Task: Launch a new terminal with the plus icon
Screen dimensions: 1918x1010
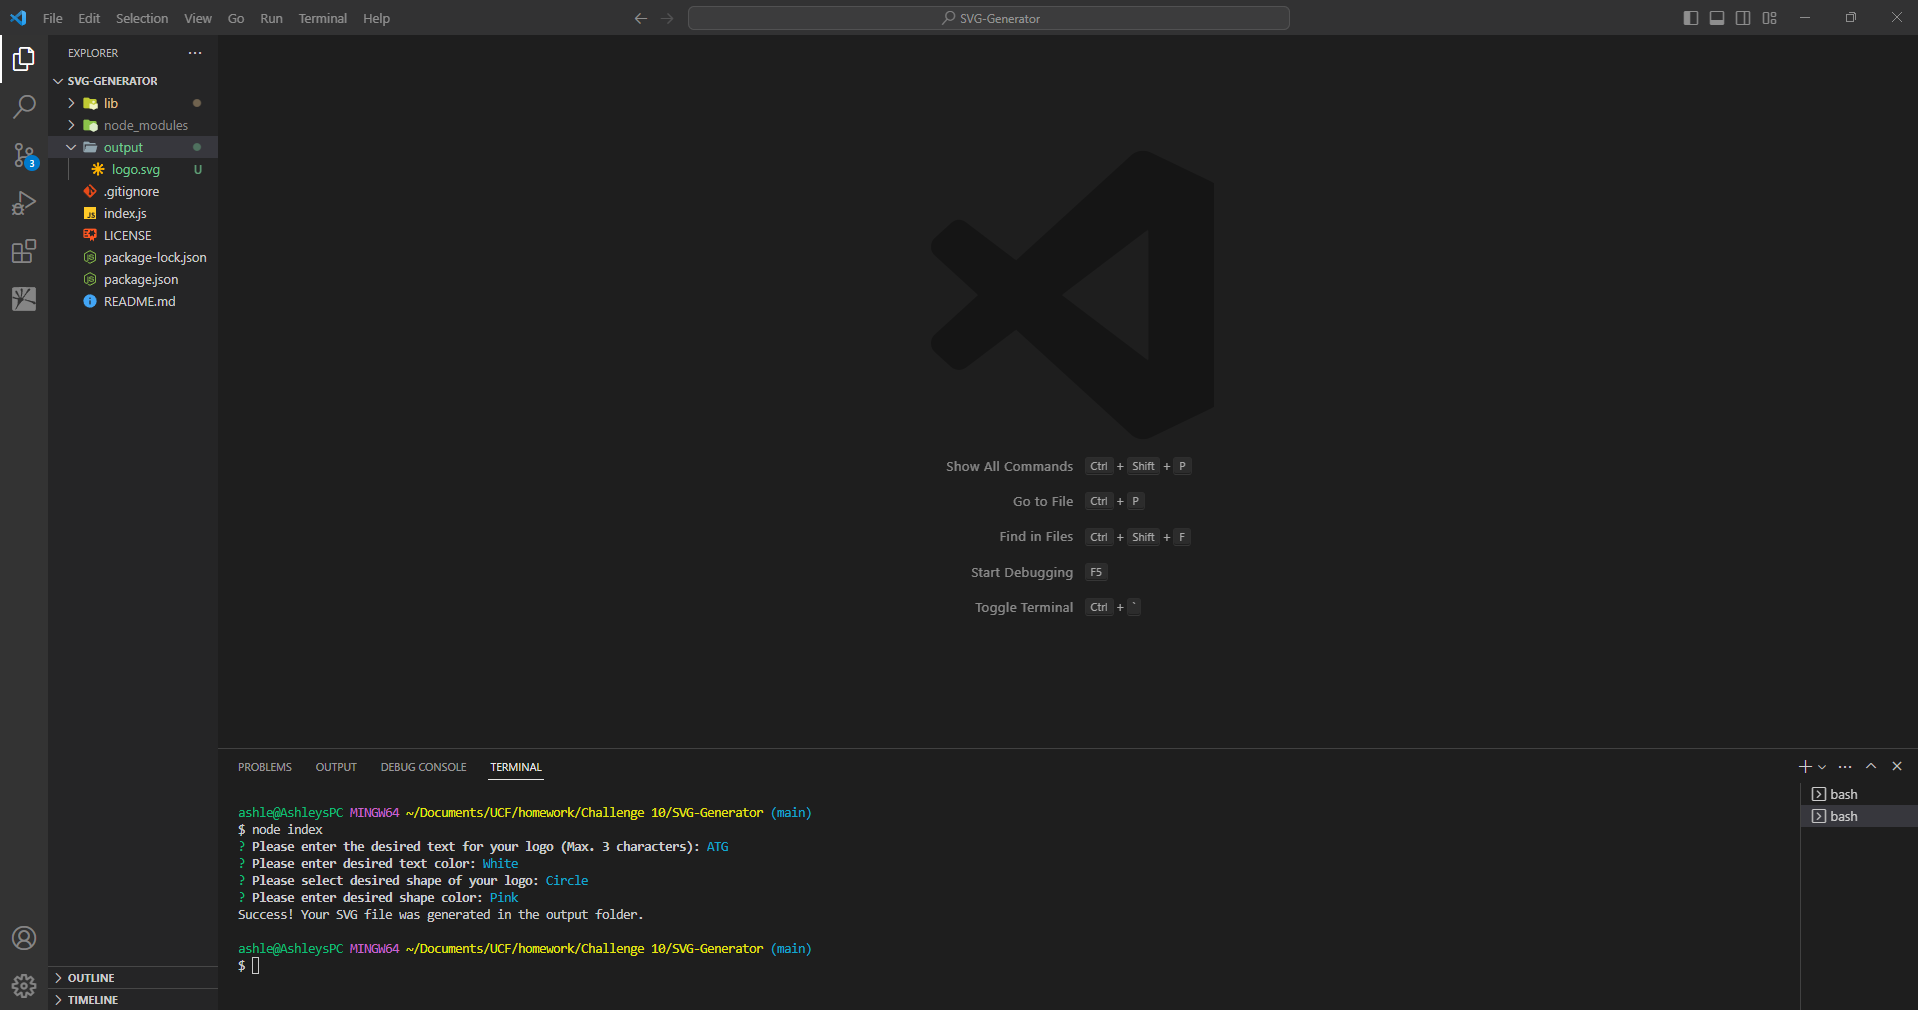Action: point(1804,767)
